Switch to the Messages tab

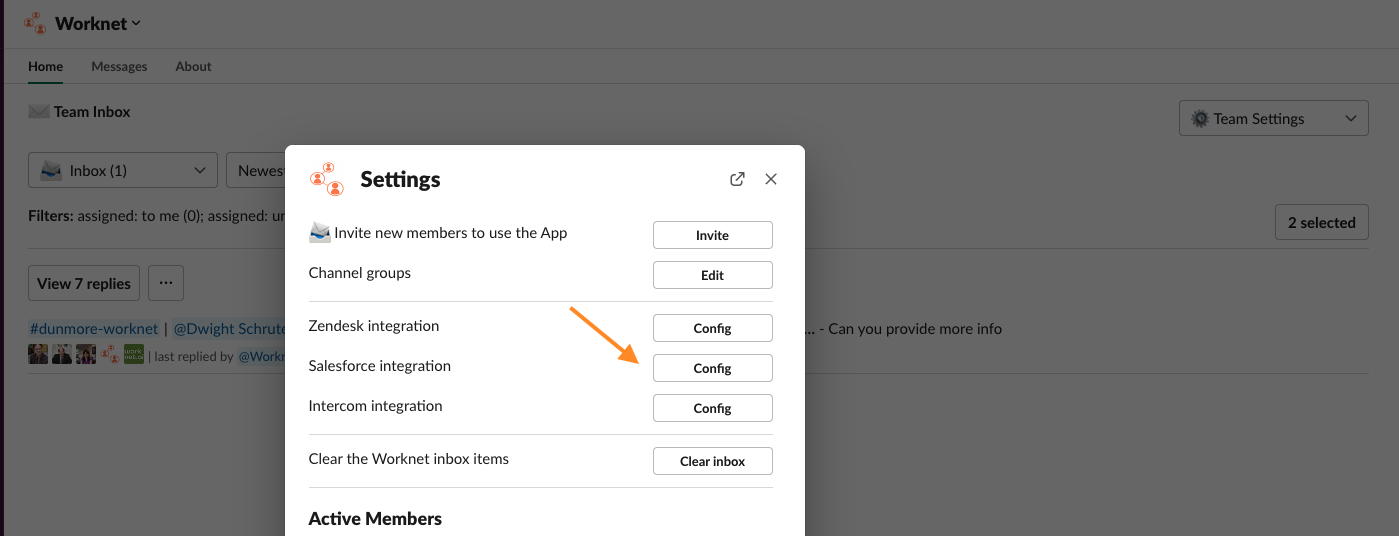point(119,66)
